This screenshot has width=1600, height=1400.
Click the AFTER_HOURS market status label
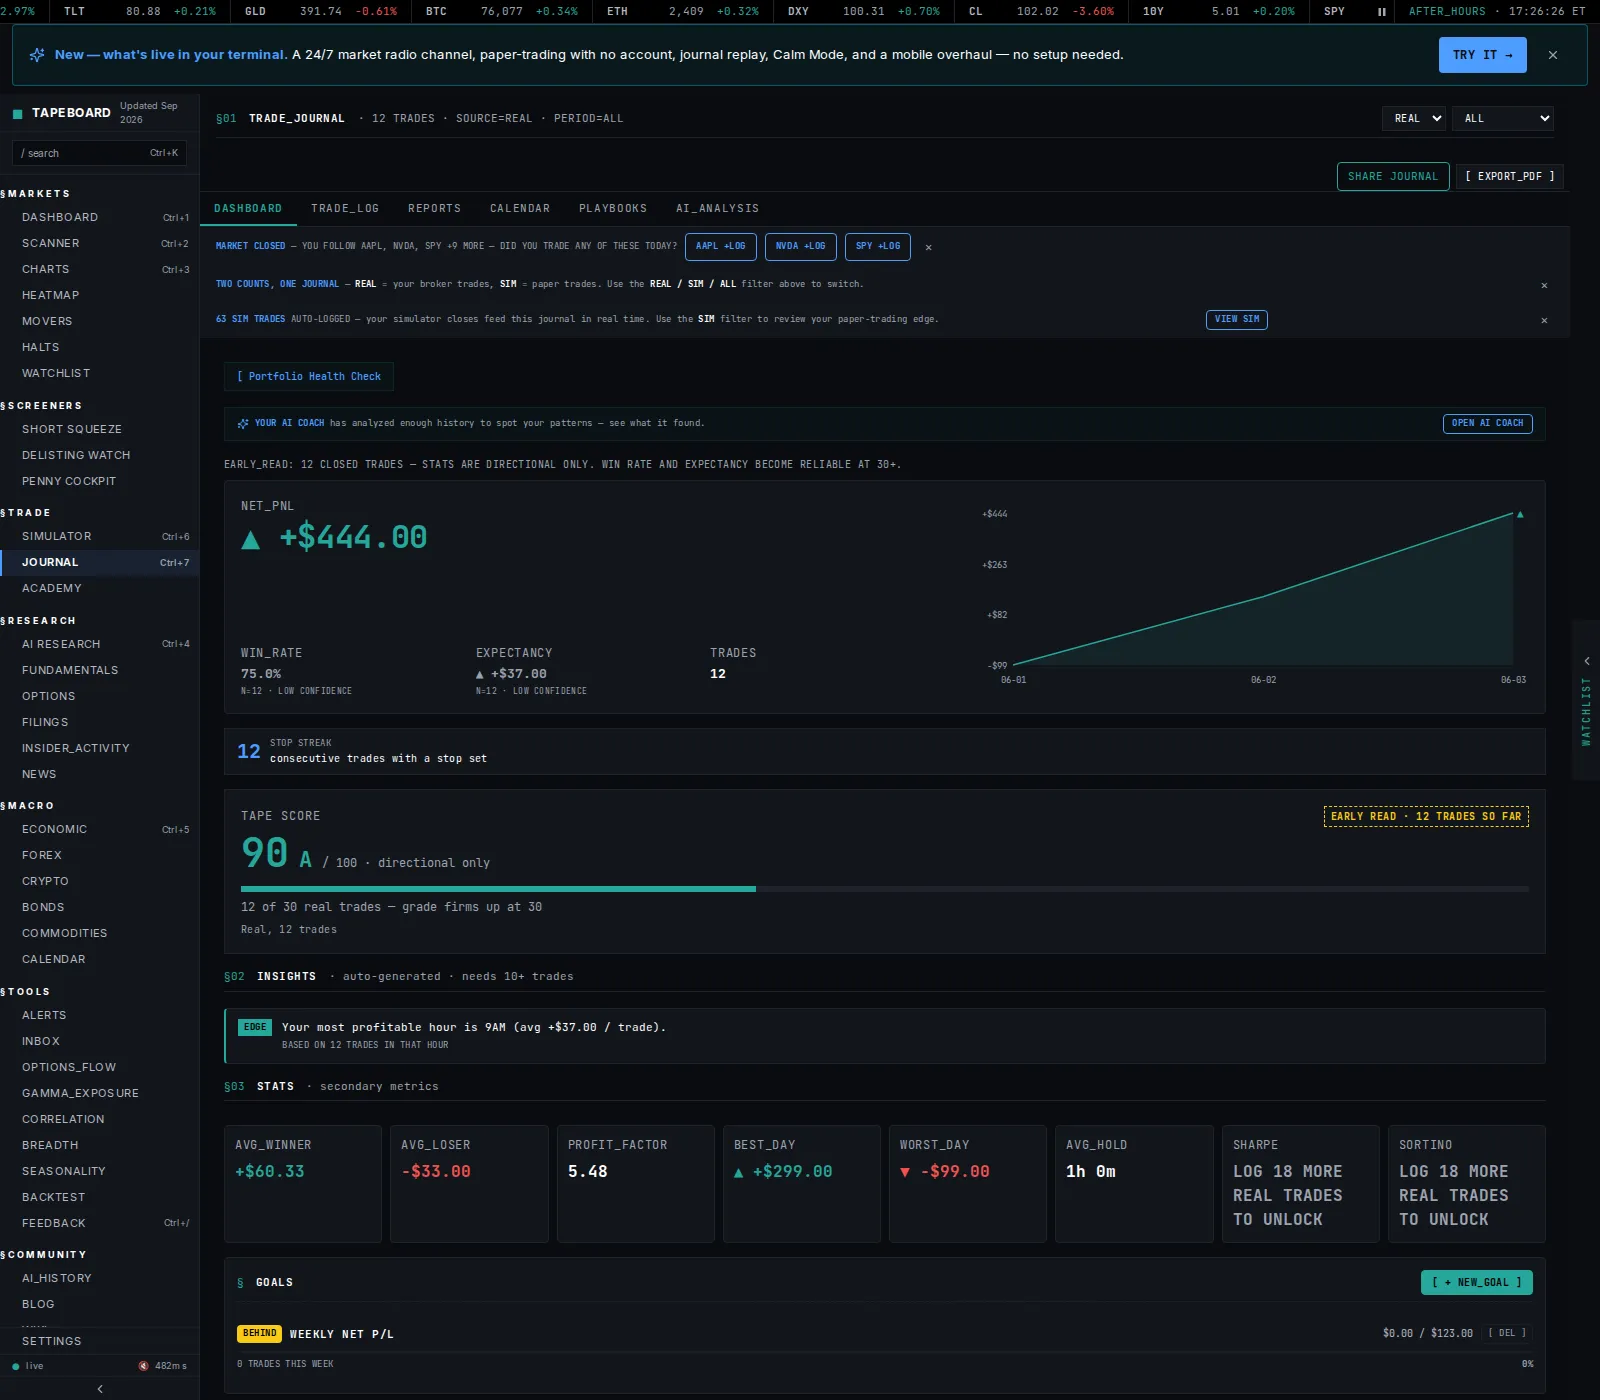1447,12
